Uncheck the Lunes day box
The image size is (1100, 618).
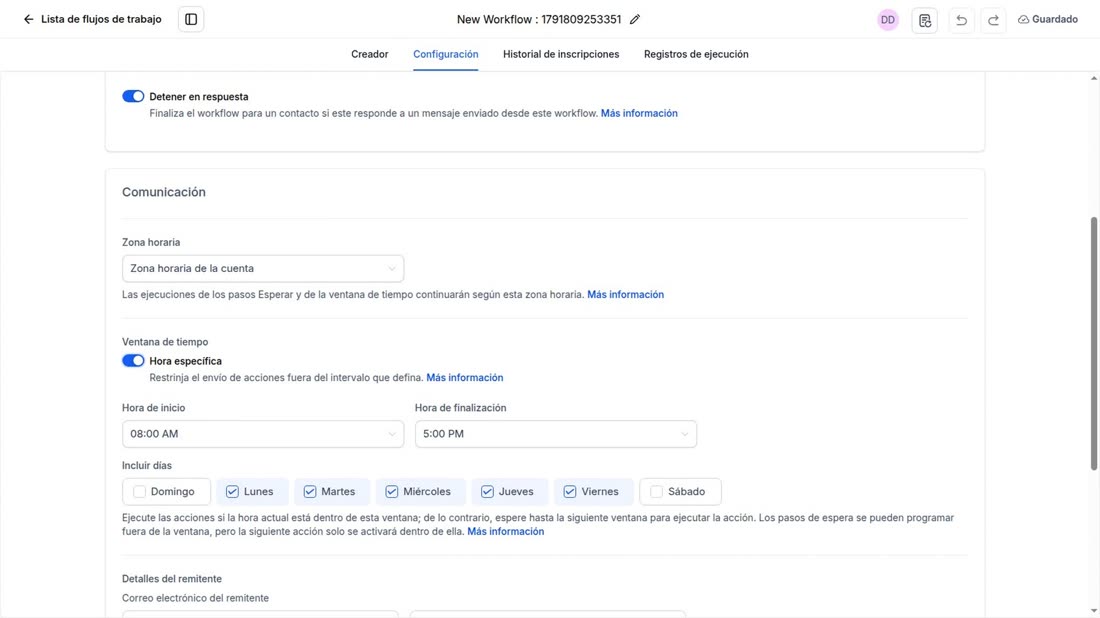coord(232,492)
